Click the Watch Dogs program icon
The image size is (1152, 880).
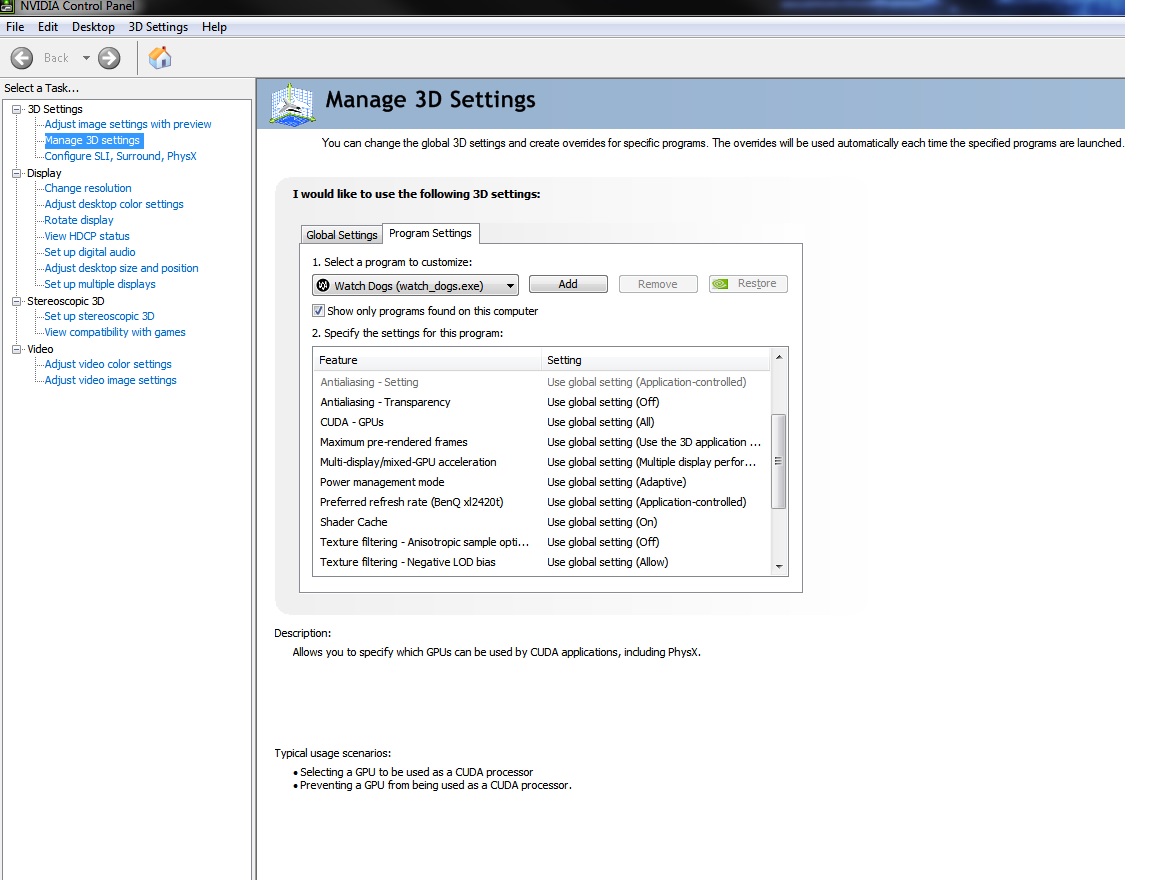pos(323,285)
